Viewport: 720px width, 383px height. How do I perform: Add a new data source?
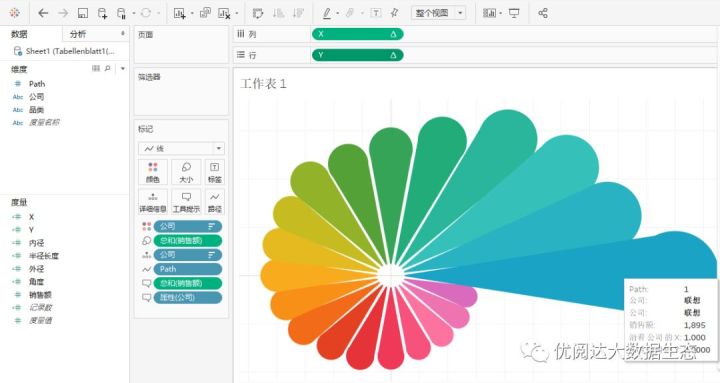pyautogui.click(x=102, y=13)
